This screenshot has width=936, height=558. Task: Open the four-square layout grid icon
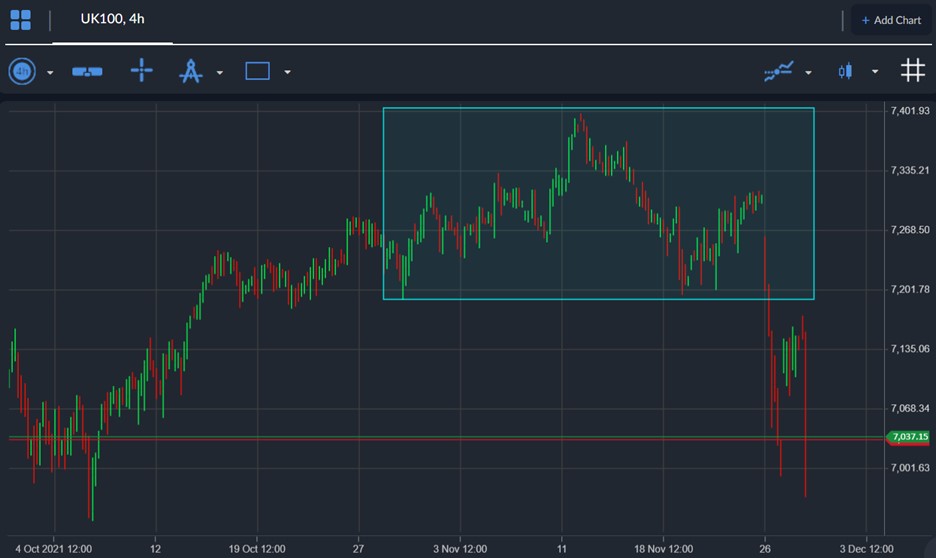[20, 20]
